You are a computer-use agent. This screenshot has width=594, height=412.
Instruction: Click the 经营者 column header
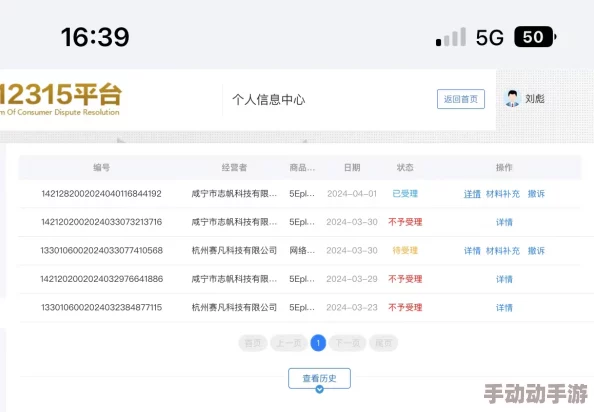click(x=234, y=167)
